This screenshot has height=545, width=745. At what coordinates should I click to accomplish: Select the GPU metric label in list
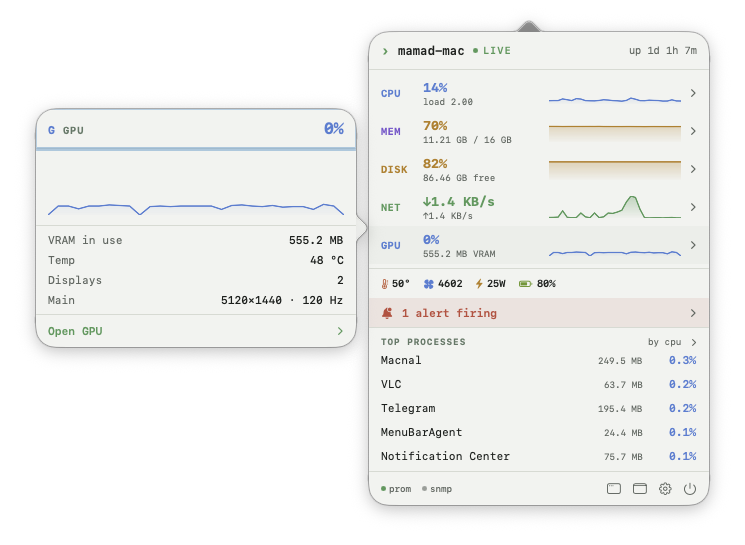click(x=391, y=246)
